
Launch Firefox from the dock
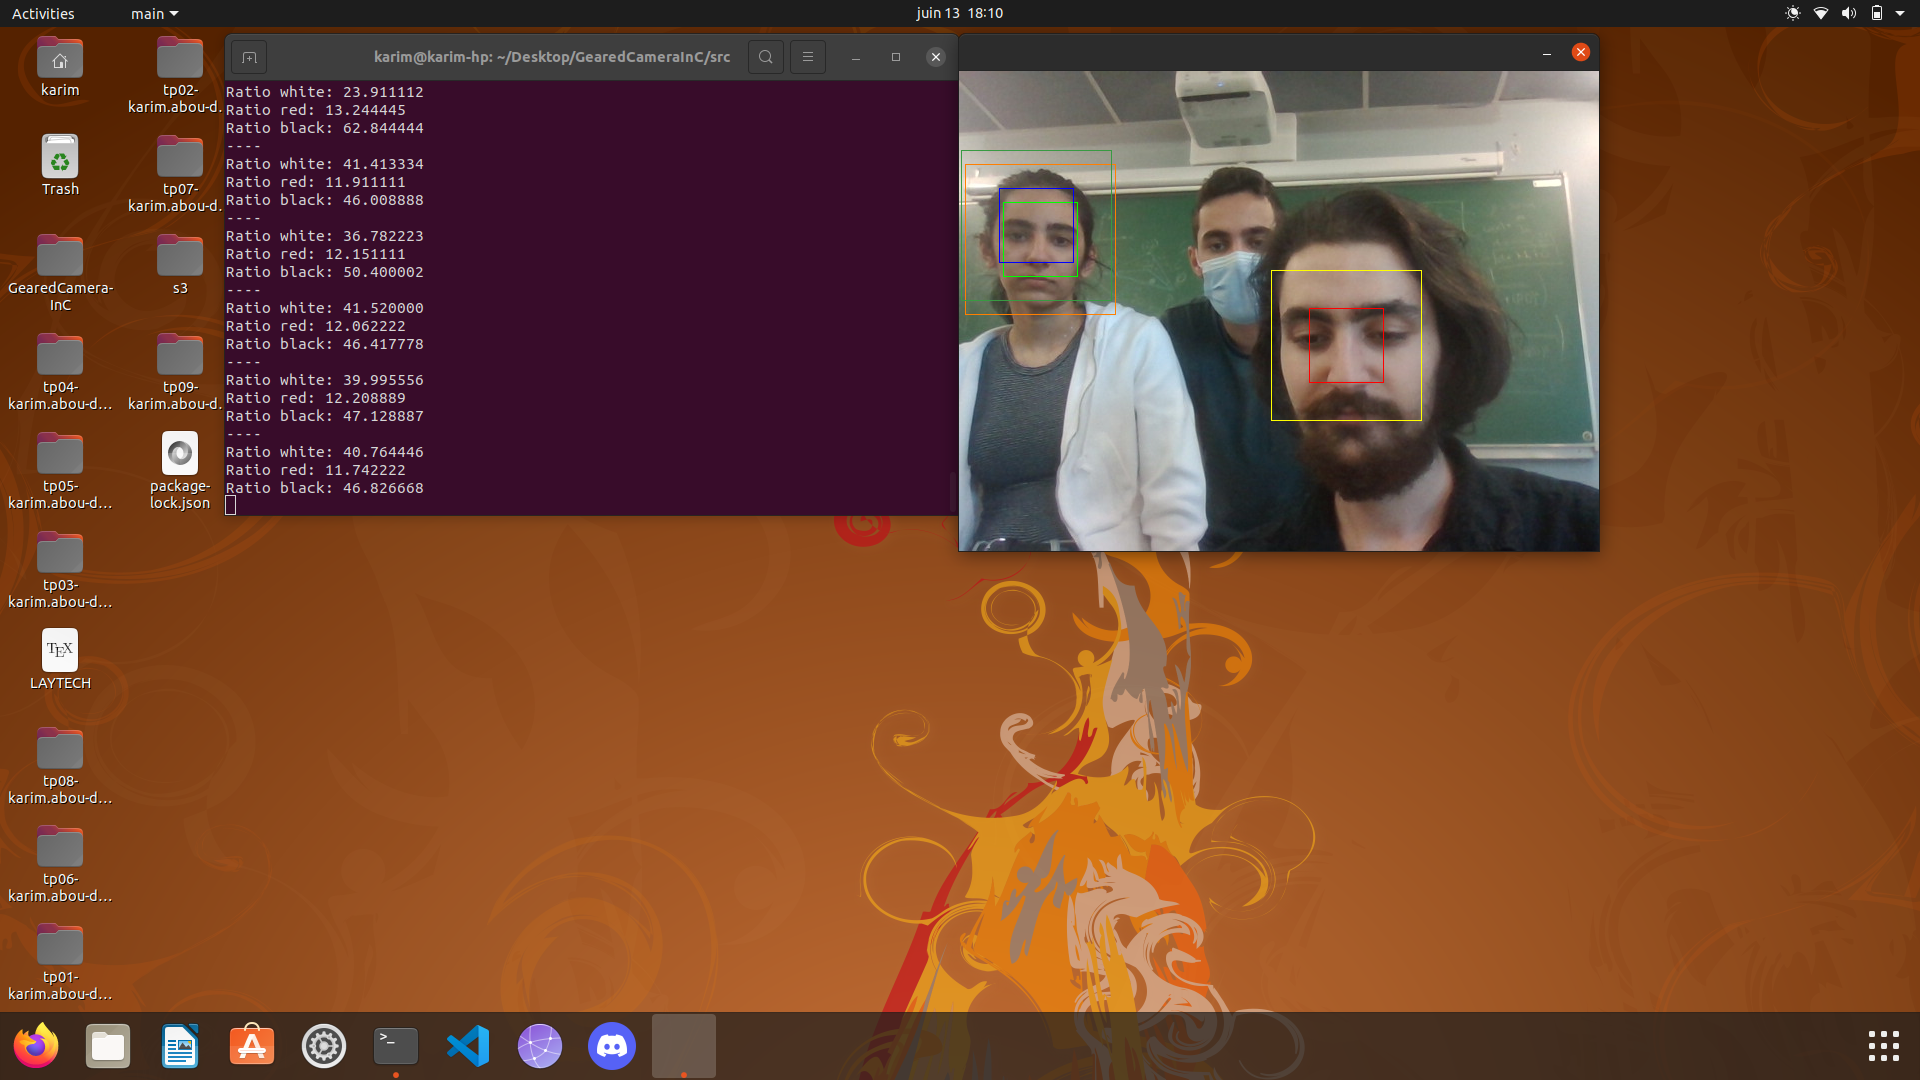pos(36,1046)
